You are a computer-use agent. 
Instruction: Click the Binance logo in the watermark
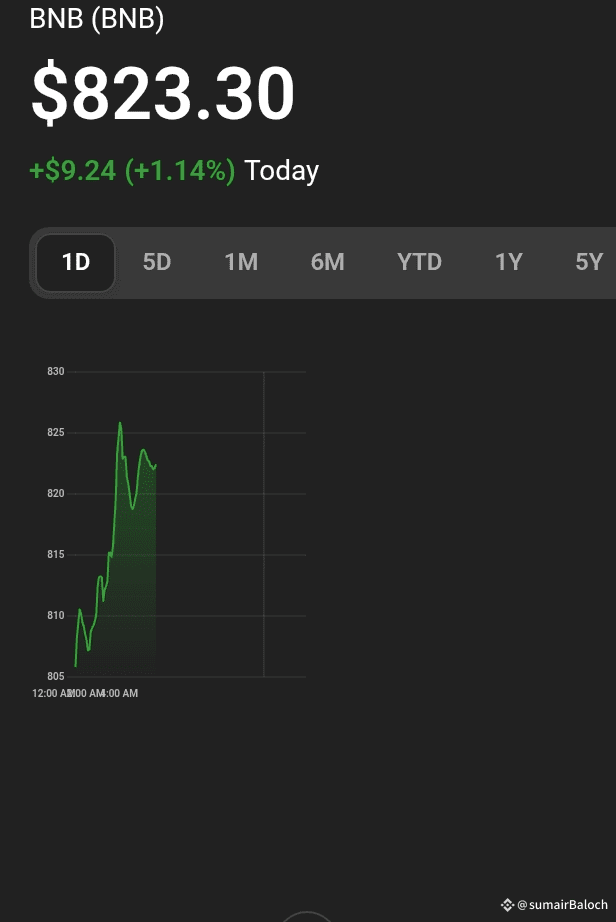tap(507, 905)
